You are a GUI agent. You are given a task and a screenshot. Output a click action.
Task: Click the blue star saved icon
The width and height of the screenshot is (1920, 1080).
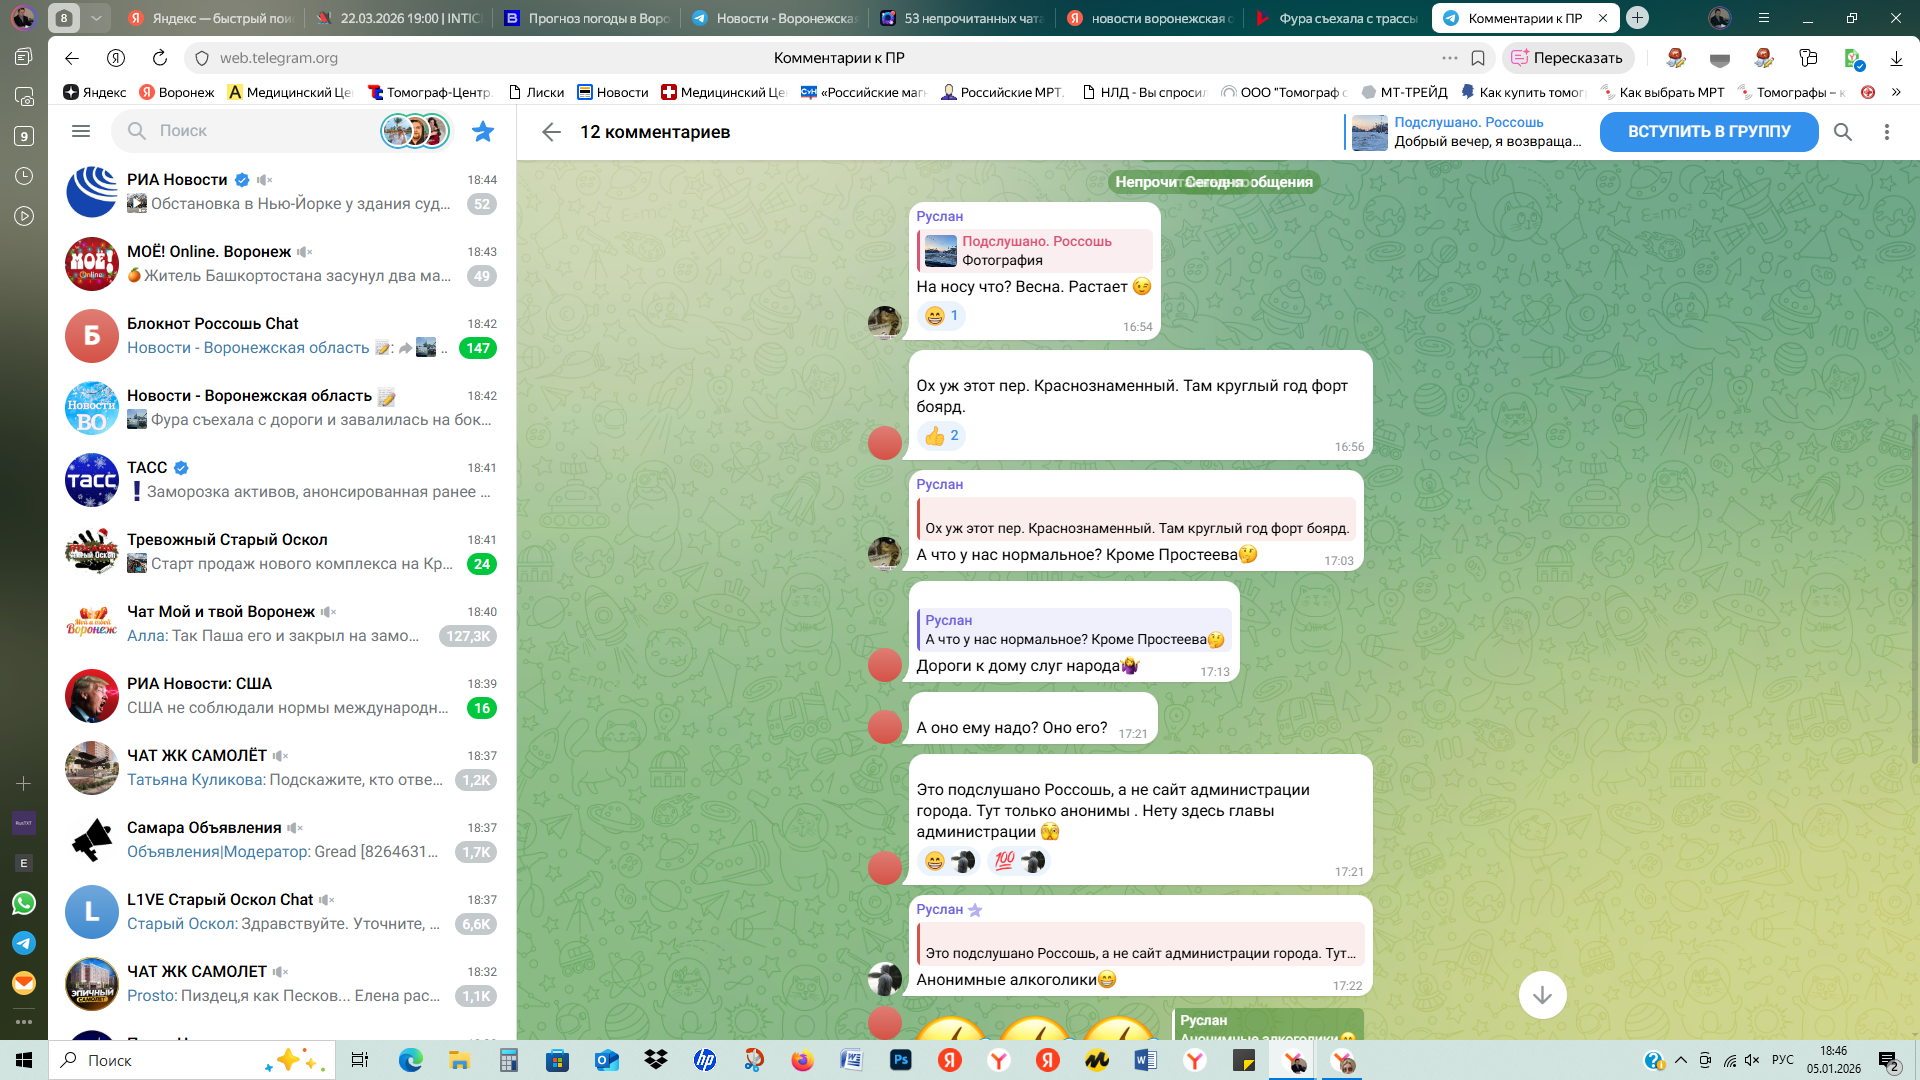pyautogui.click(x=483, y=131)
